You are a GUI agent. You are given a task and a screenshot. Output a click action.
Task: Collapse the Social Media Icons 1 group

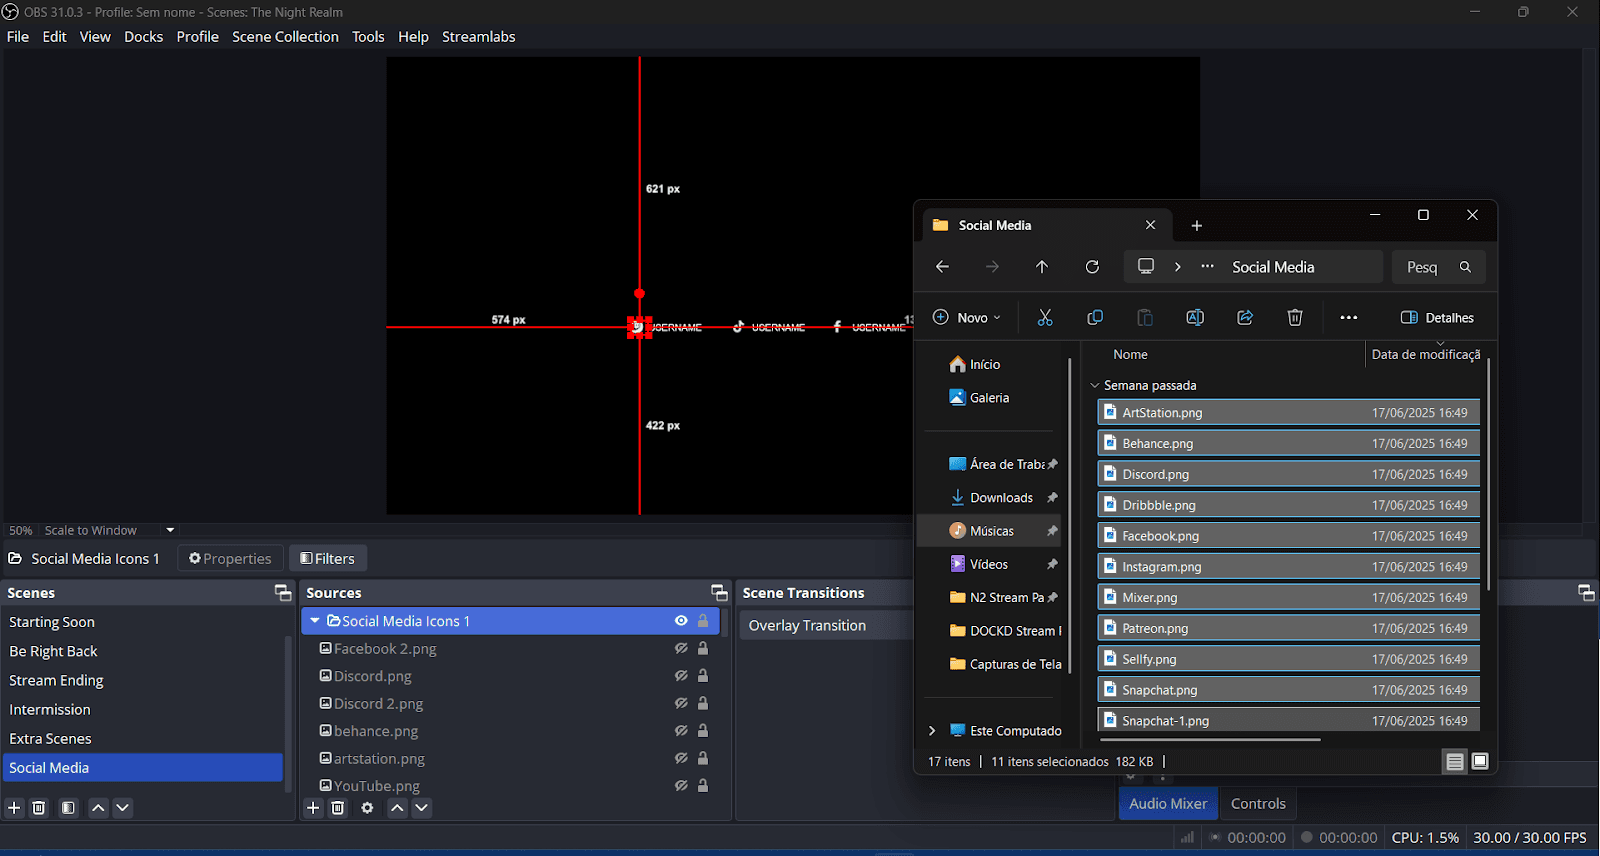pyautogui.click(x=315, y=621)
